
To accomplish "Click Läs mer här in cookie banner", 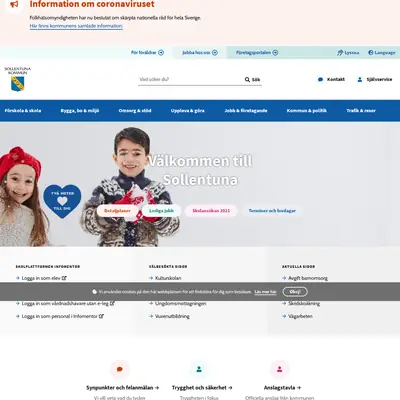I will [265, 292].
